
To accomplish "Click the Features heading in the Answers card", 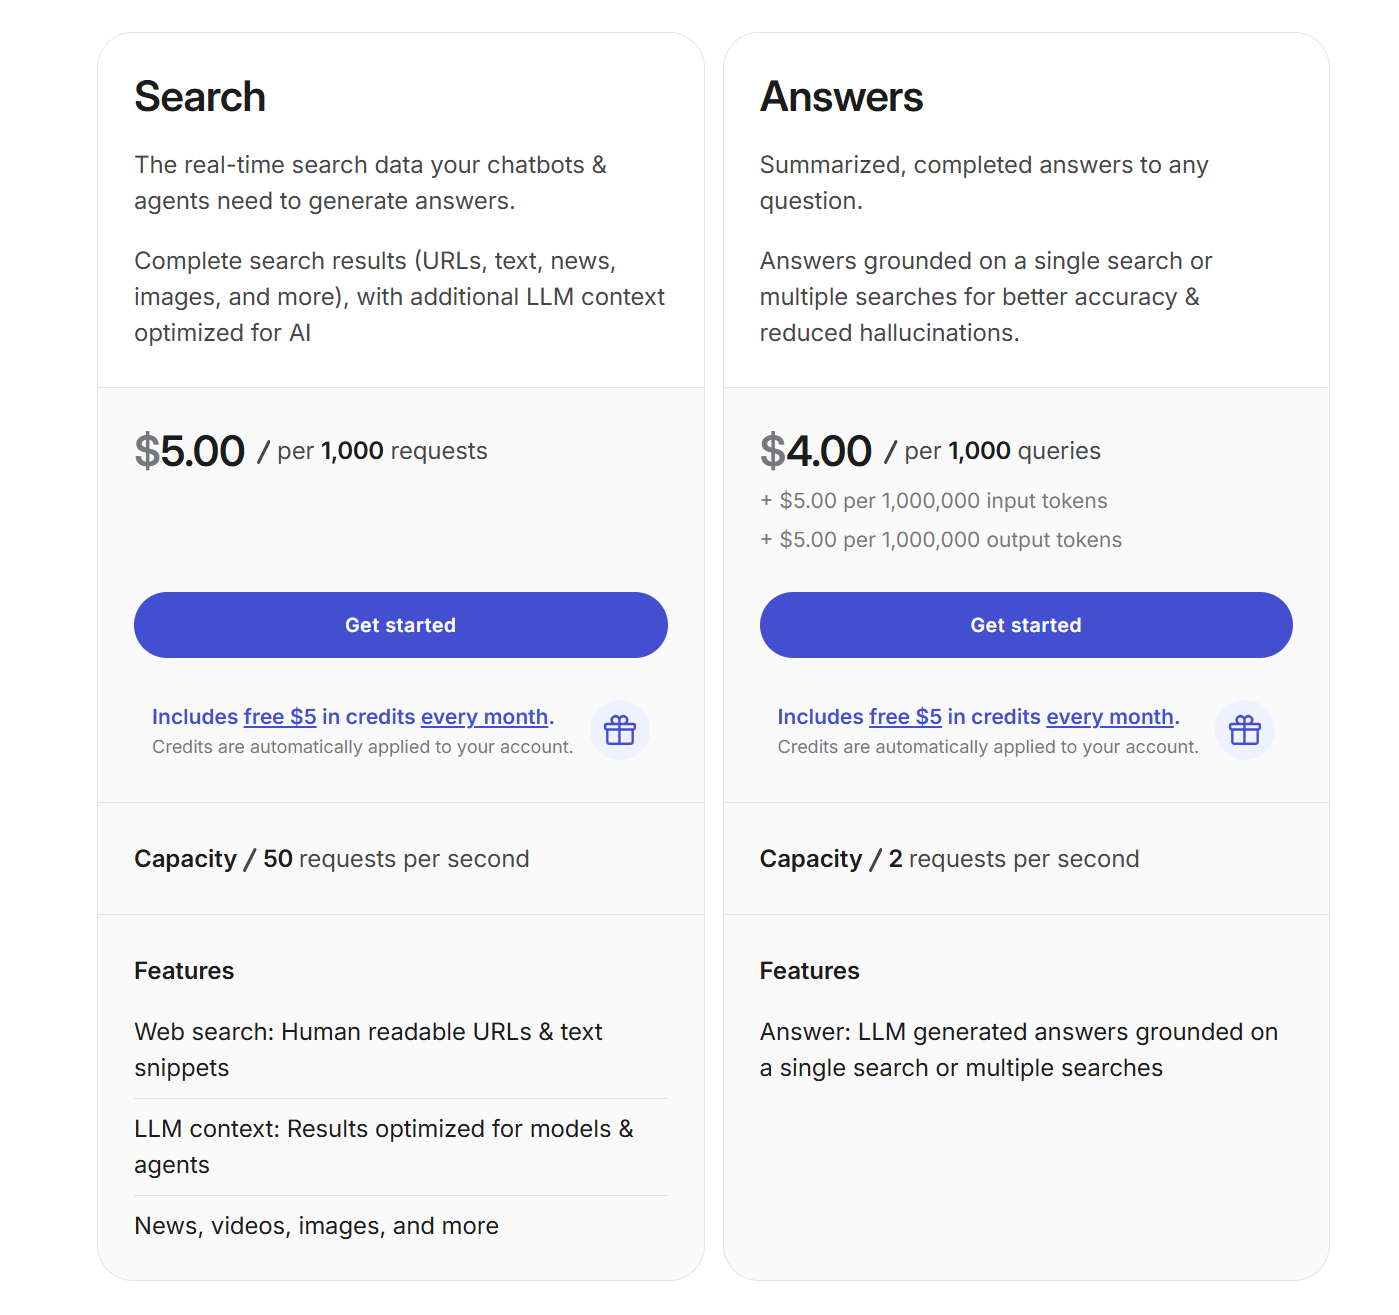I will [x=809, y=971].
